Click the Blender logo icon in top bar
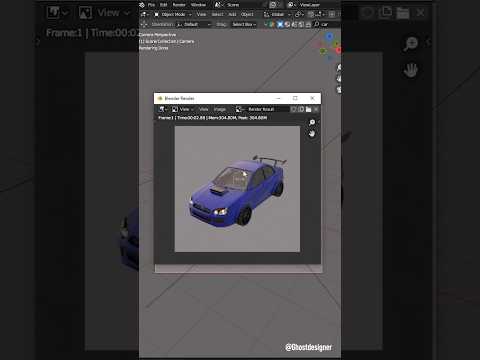 [x=142, y=5]
